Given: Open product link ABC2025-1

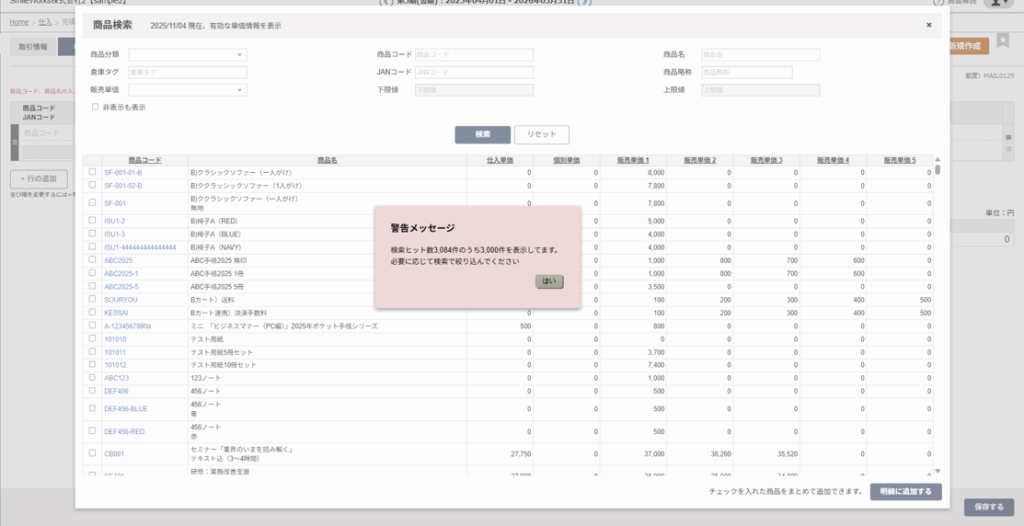Looking at the screenshot, I should click(x=121, y=273).
